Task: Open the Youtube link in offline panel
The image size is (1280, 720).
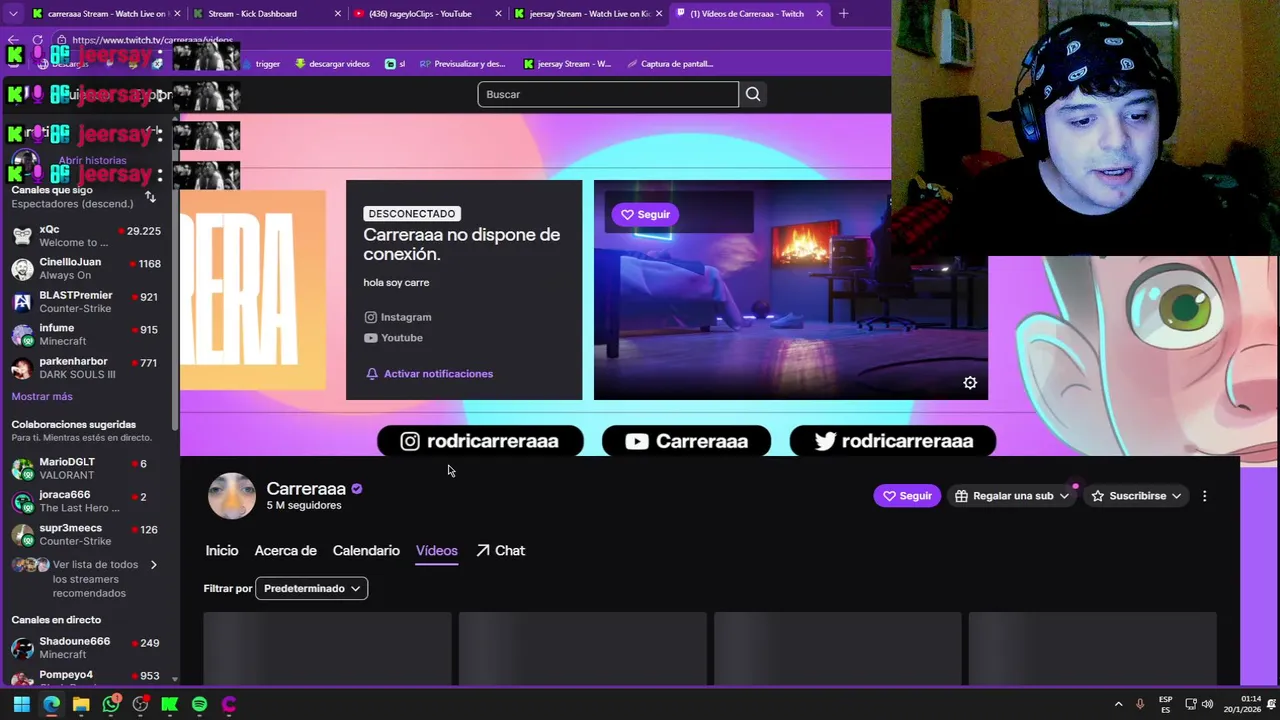Action: coord(393,338)
